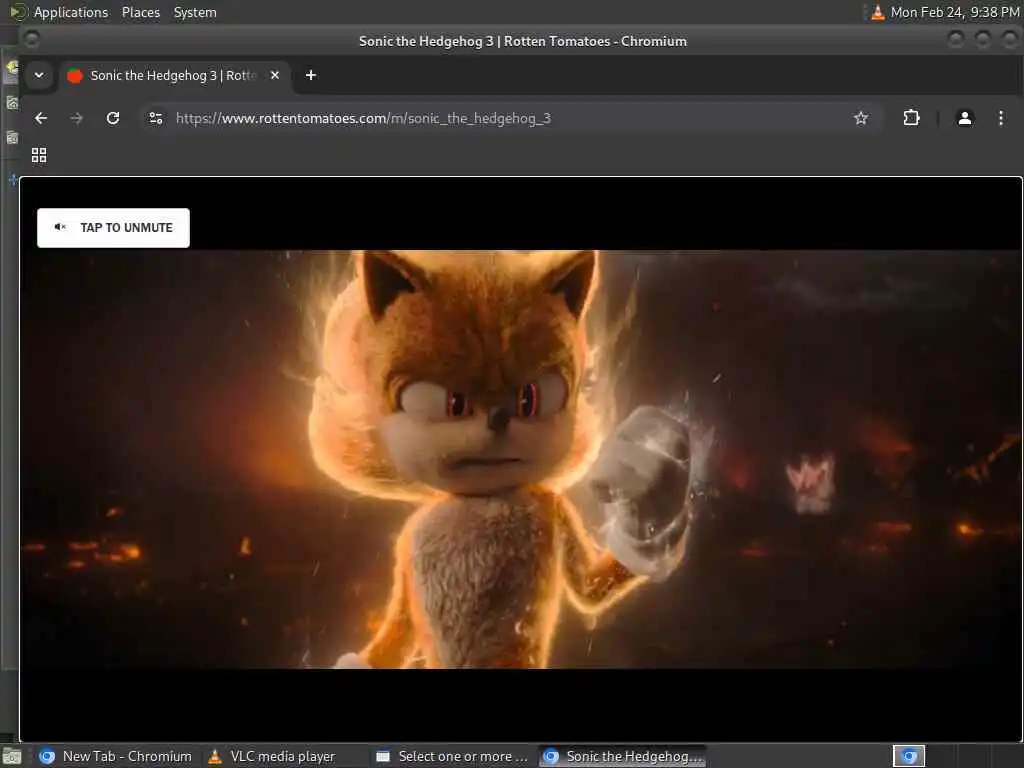Click the Rotten Tomatoes tab favicon
The height and width of the screenshot is (768, 1024).
tap(75, 76)
